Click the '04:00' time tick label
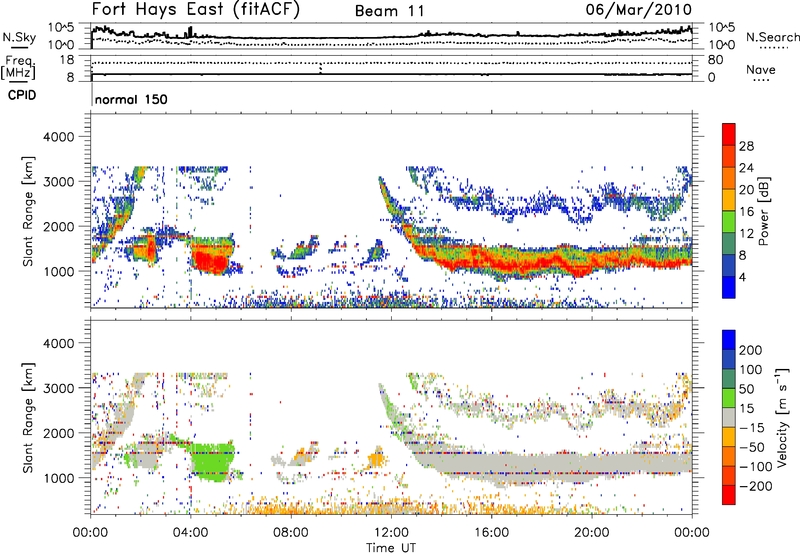The width and height of the screenshot is (800, 554). (190, 533)
